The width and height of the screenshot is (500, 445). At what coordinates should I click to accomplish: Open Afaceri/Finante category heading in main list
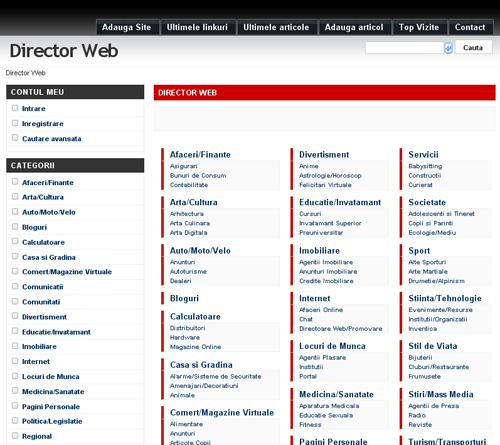pyautogui.click(x=200, y=155)
